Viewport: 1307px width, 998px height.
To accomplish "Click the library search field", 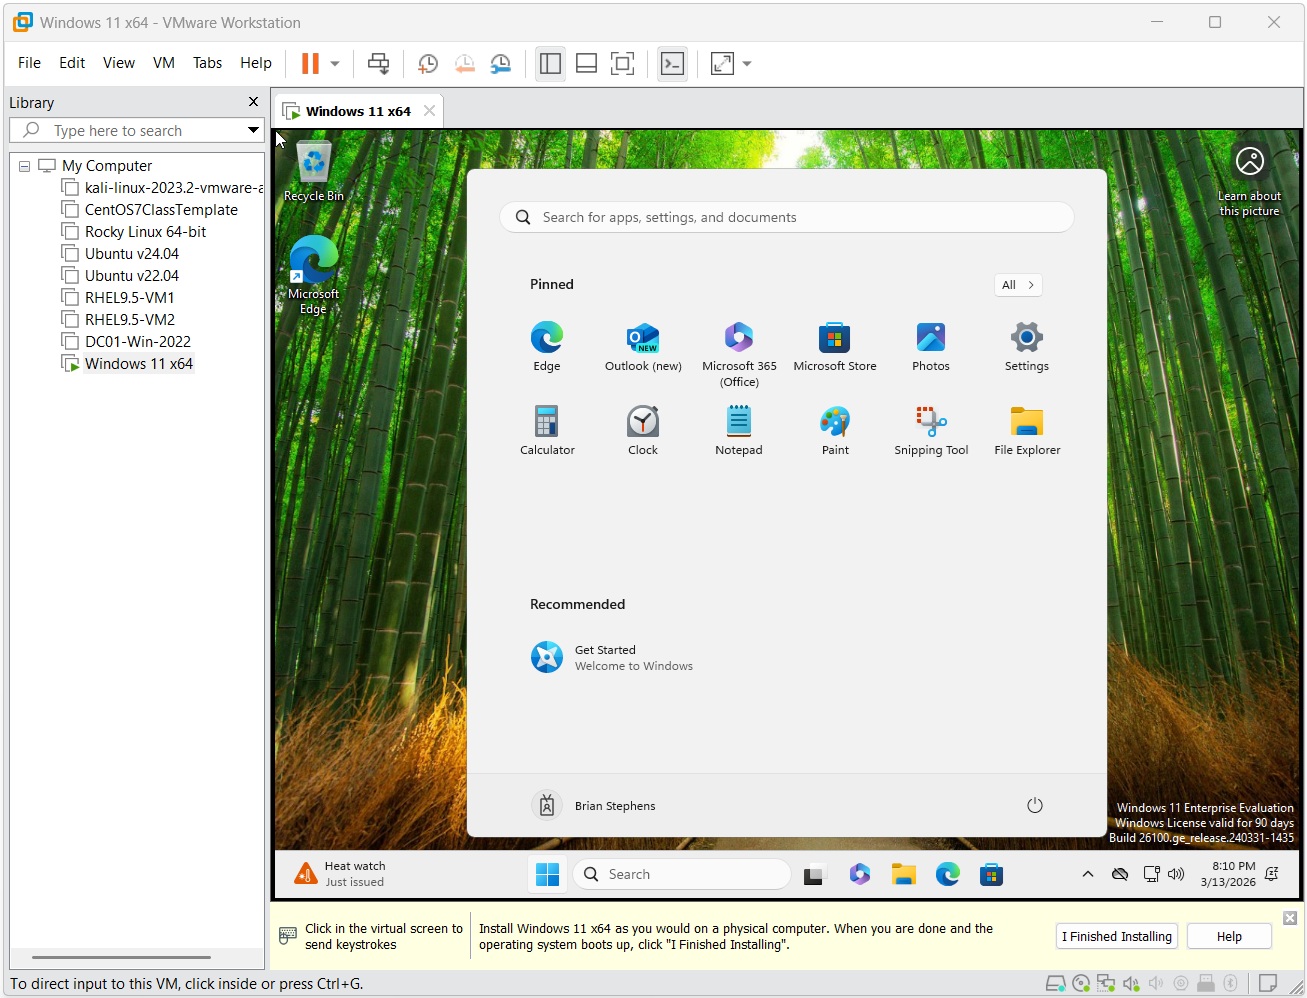I will point(136,130).
